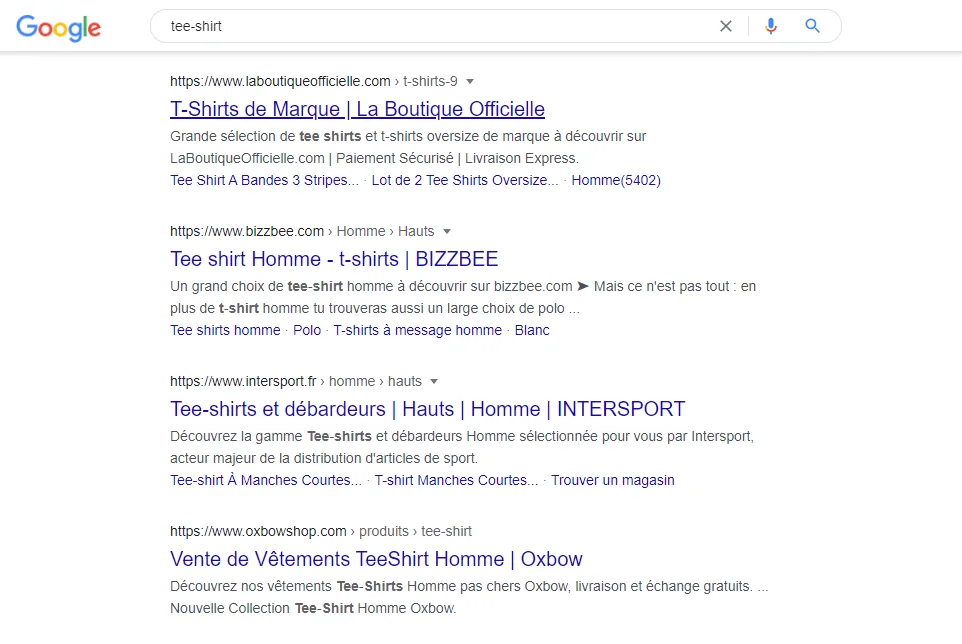The height and width of the screenshot is (644, 962).
Task: Follow Lot de 2 Tee Shirts Oversize sitelink
Action: (465, 180)
